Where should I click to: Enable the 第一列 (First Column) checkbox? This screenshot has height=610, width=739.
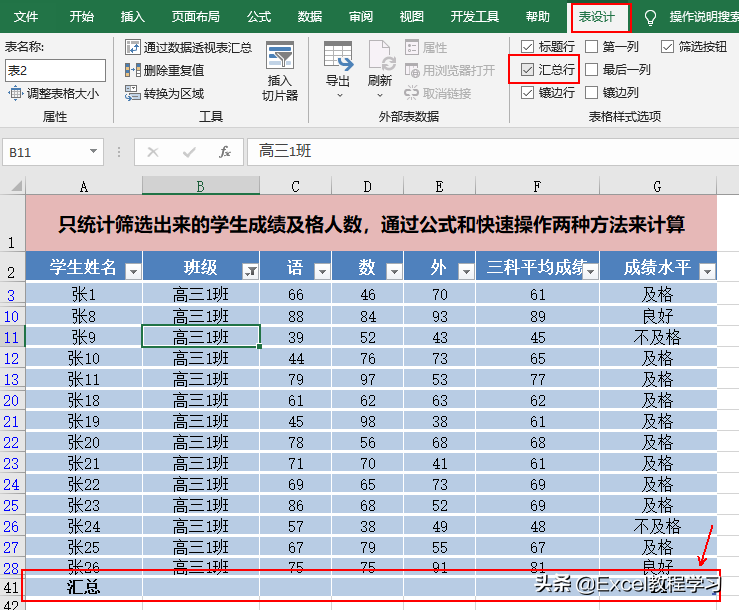pyautogui.click(x=592, y=47)
